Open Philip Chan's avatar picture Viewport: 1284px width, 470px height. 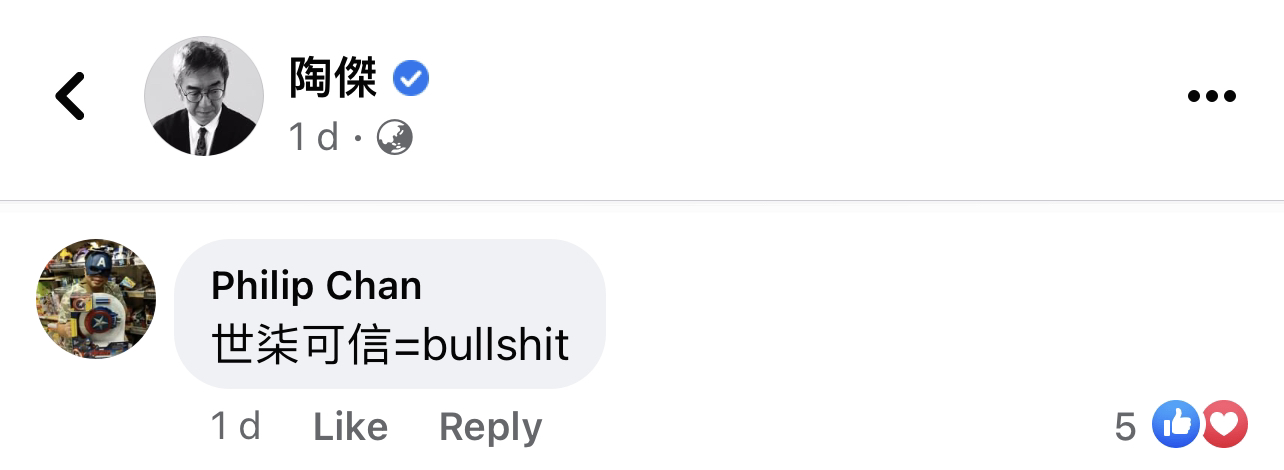click(96, 299)
